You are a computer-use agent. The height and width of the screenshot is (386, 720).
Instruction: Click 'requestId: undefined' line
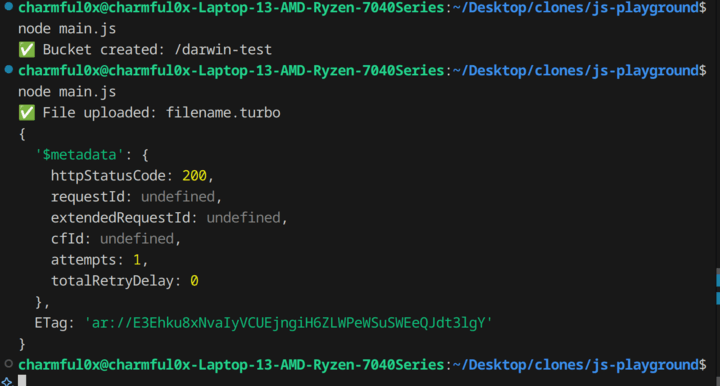[x=136, y=196]
